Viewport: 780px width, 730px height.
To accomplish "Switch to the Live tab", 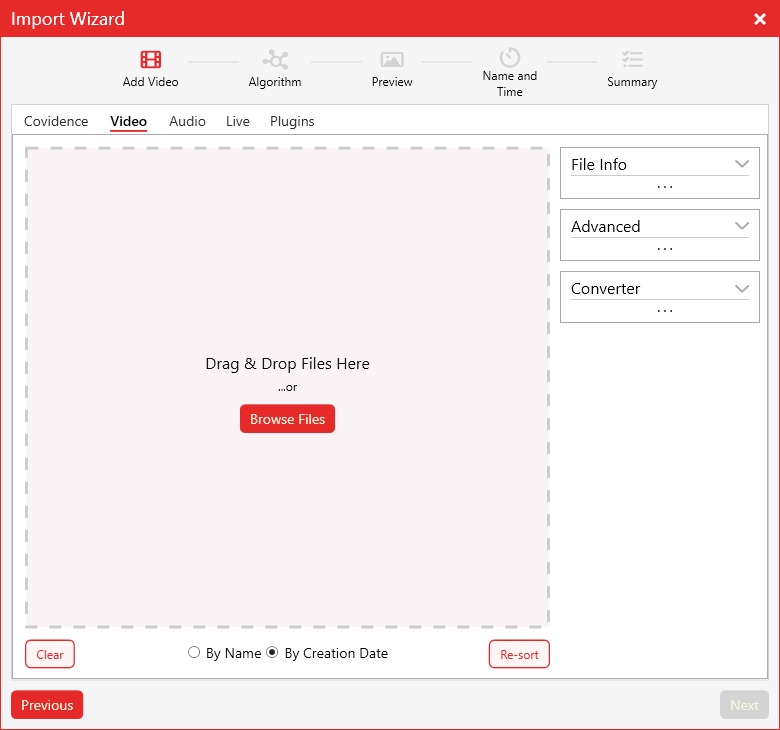I will click(237, 121).
